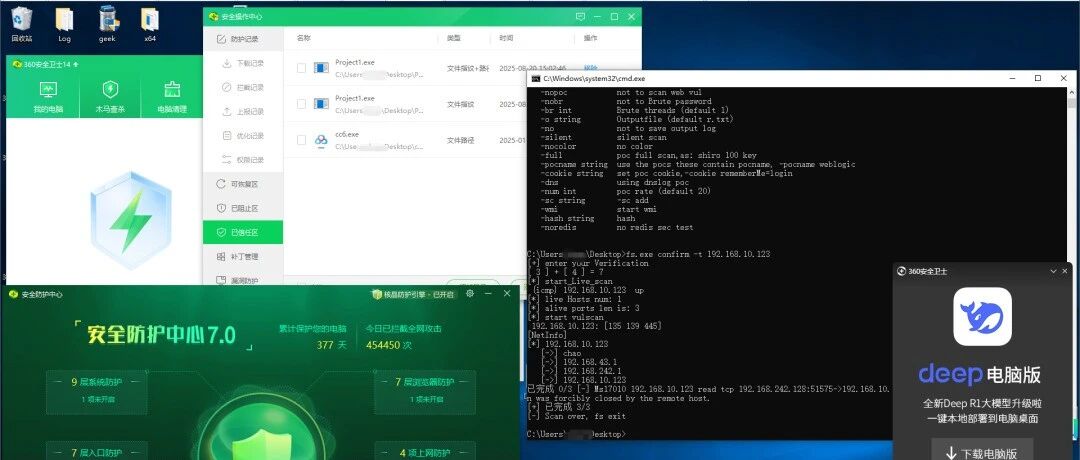The image size is (1080, 460).
Task: Open 拦截记录 in the sidebar
Action: point(243,87)
